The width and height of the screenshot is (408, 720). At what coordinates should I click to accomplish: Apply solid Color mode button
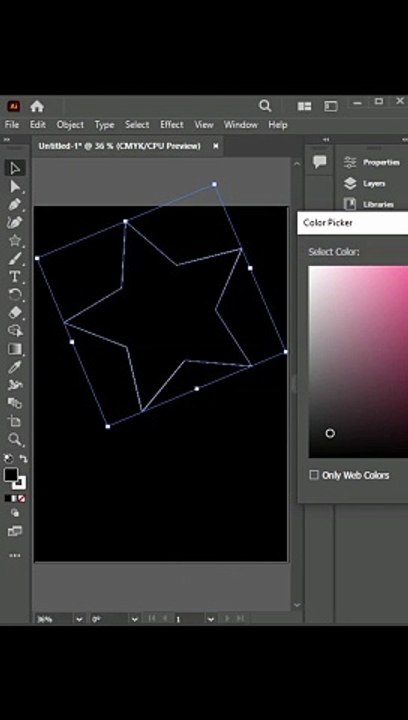pyautogui.click(x=7, y=498)
